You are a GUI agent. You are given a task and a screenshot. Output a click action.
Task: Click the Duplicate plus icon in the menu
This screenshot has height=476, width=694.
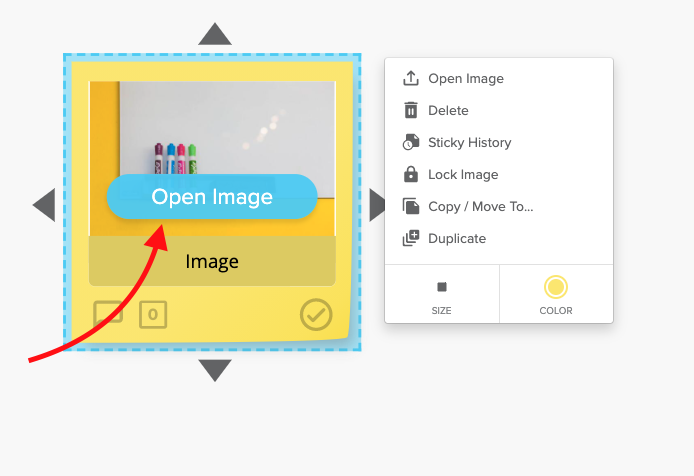point(411,238)
